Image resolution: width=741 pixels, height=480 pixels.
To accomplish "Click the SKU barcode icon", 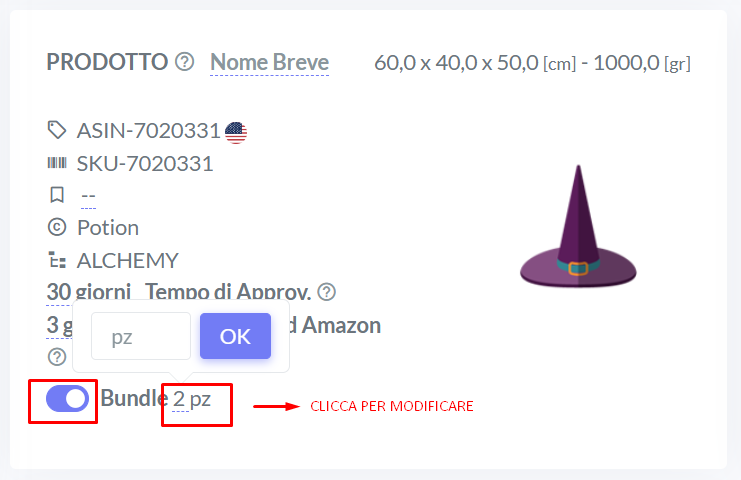I will tap(57, 163).
